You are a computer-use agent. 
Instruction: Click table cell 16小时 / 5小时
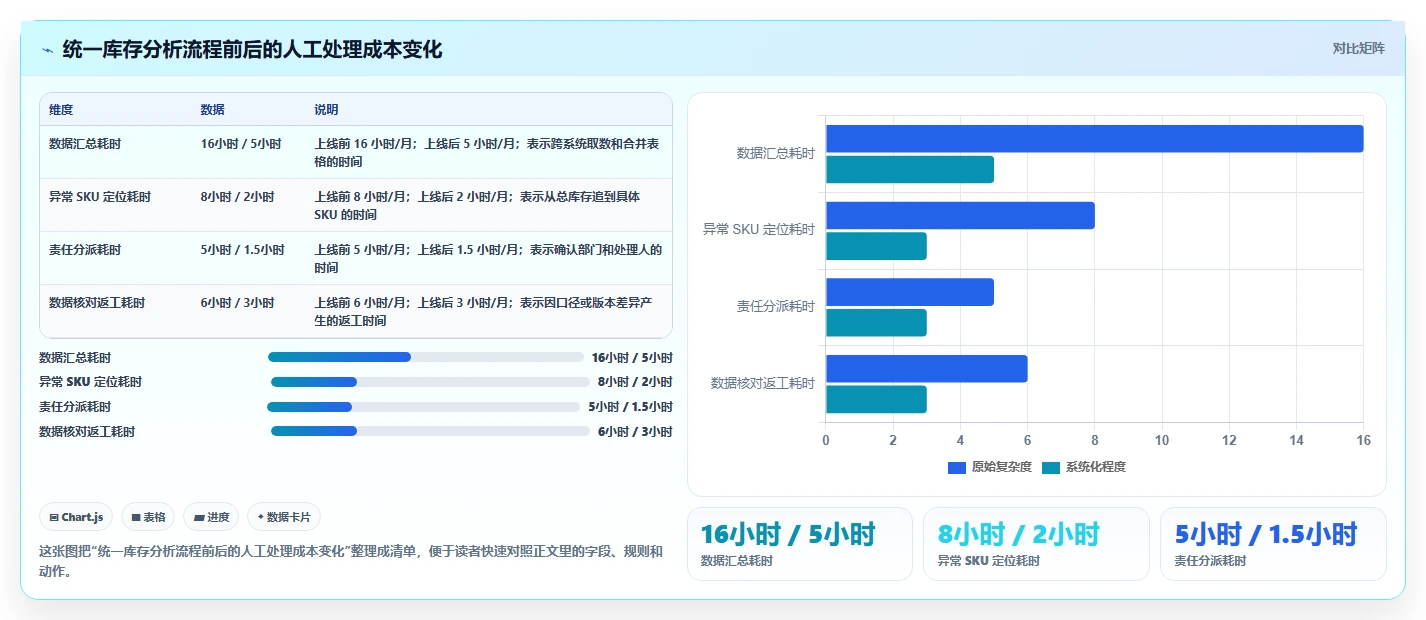pos(241,144)
